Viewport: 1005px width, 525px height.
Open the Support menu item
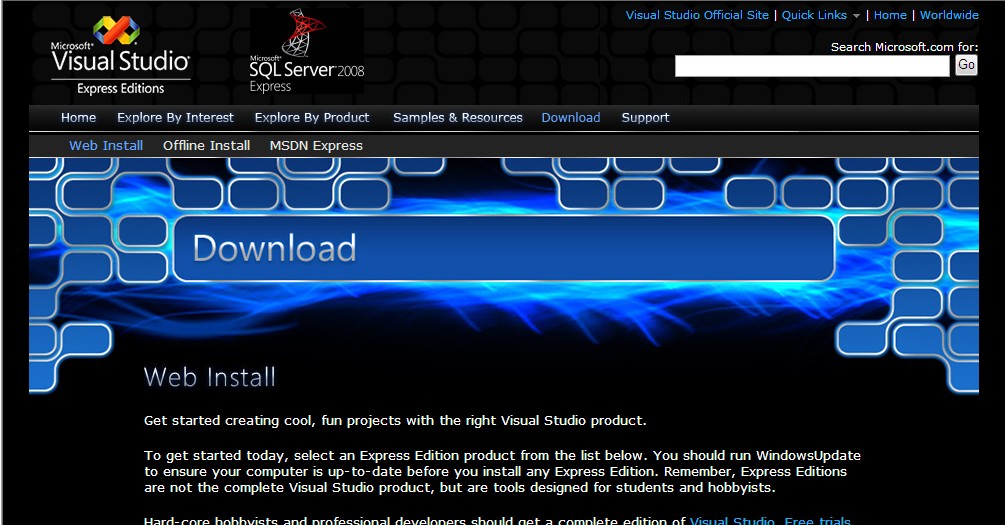(x=645, y=117)
